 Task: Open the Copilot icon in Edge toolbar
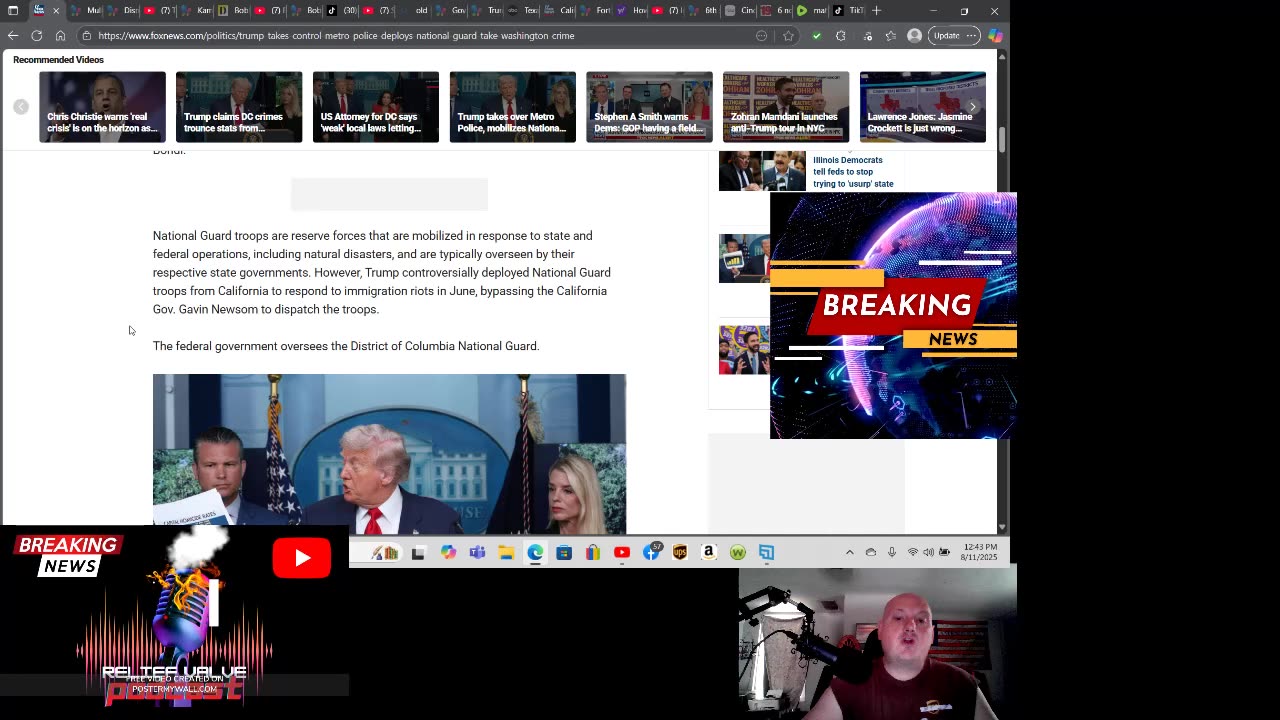pyautogui.click(x=995, y=36)
